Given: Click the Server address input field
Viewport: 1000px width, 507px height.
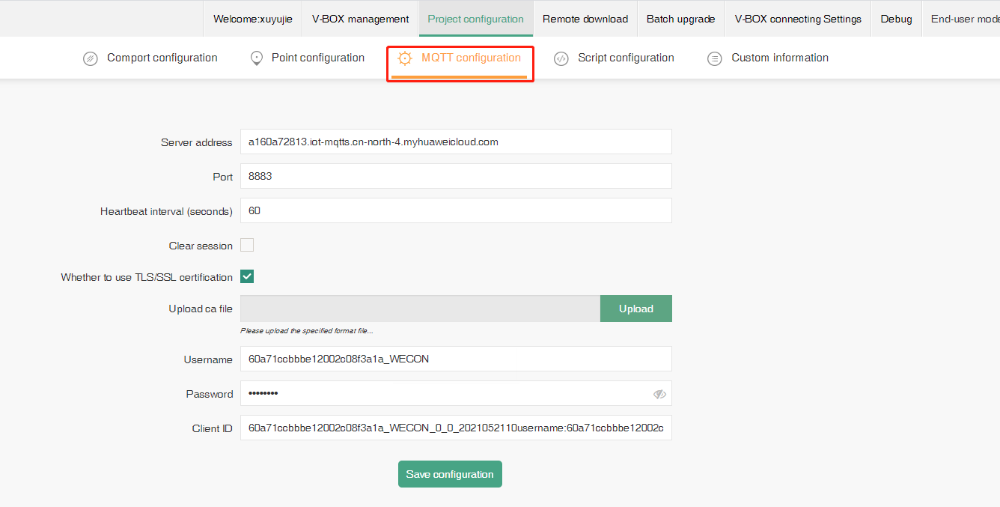Looking at the screenshot, I should (x=455, y=142).
